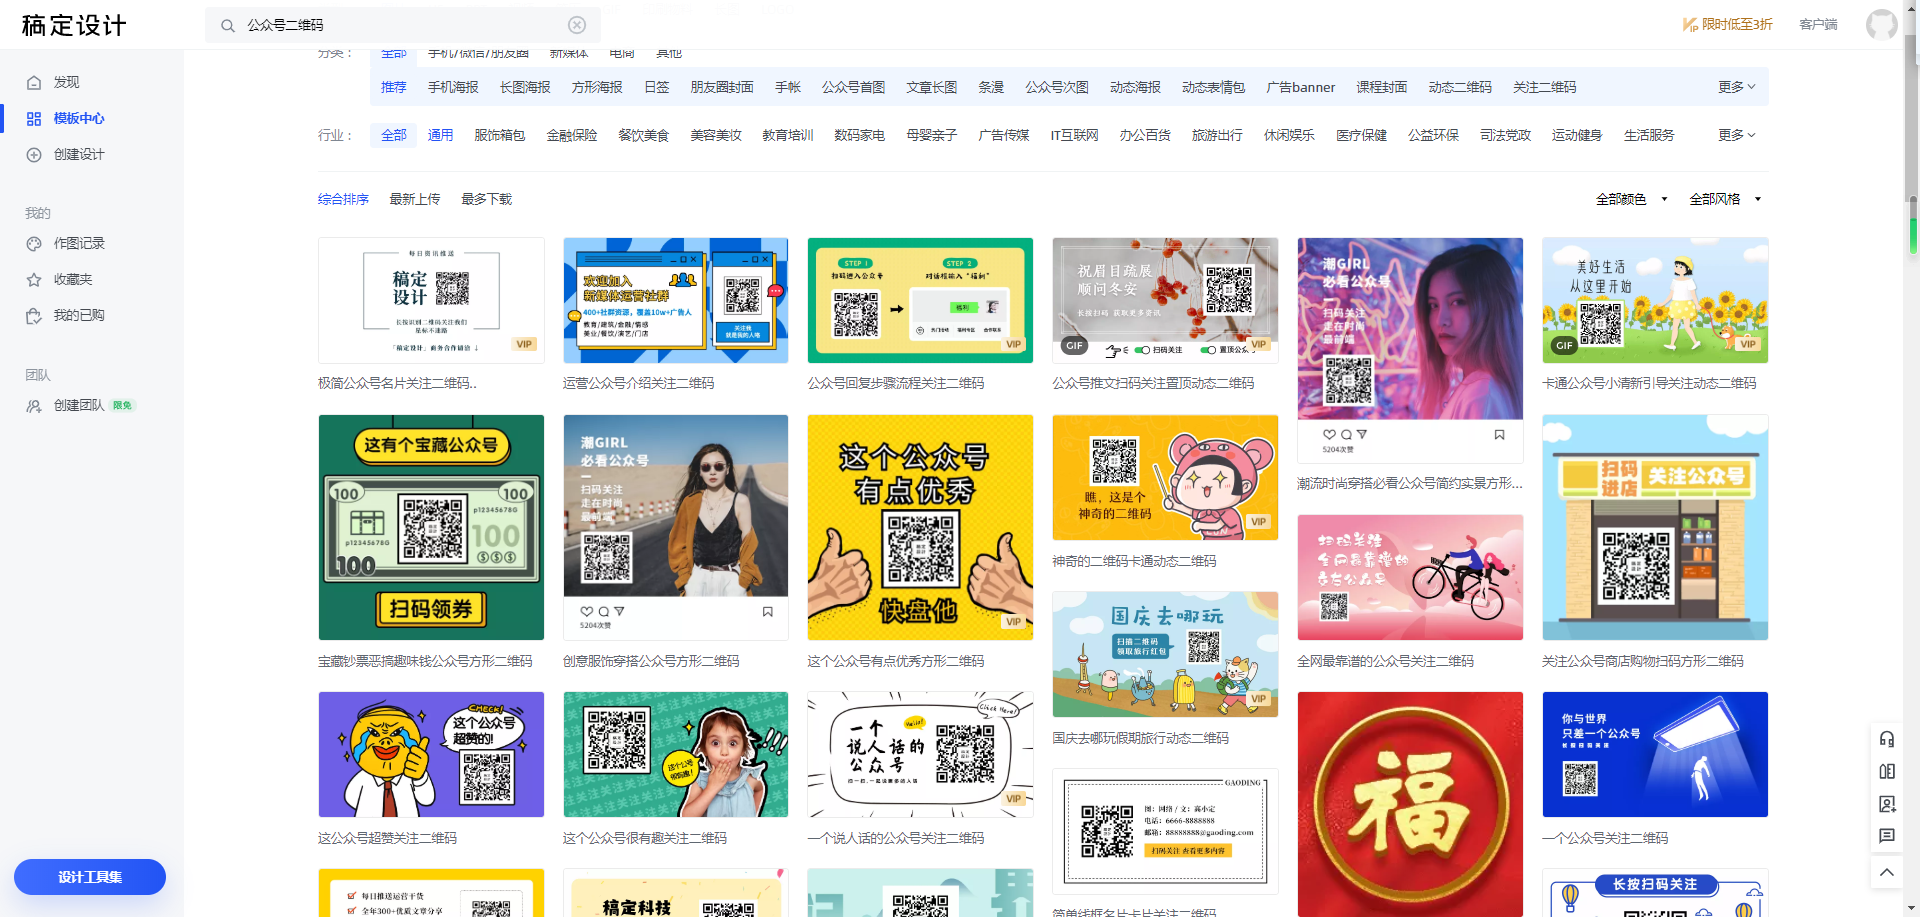
Task: Select the 公众号首图 filter tab
Action: pos(853,87)
